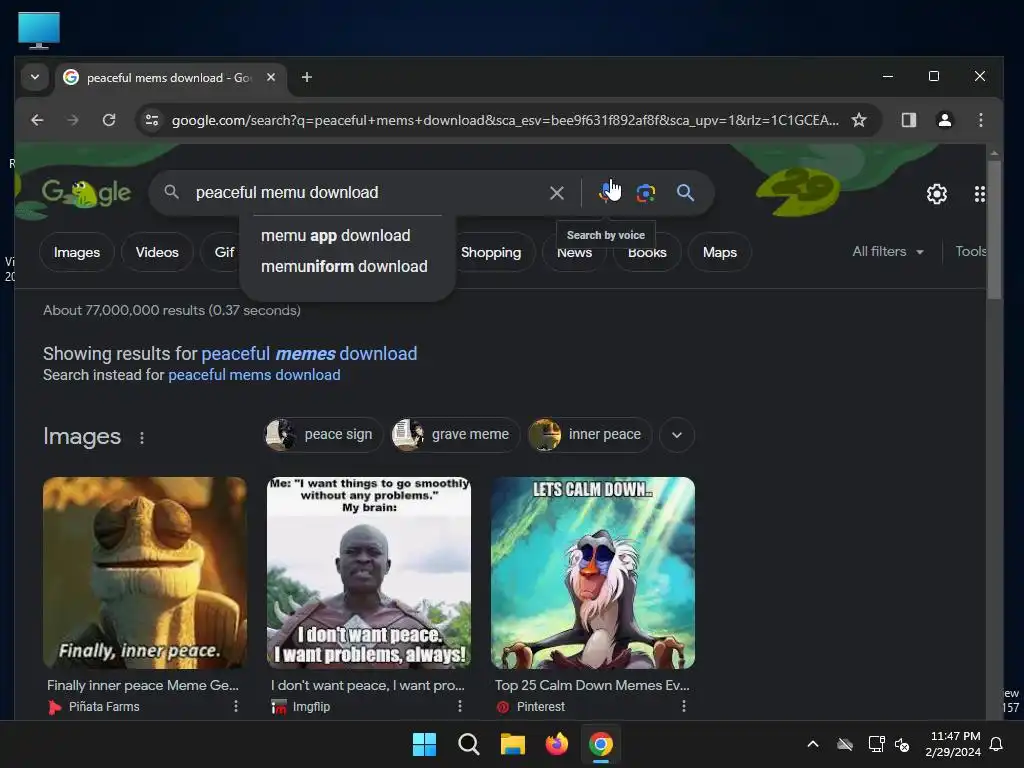Open 'I don't want peace' result title

click(x=368, y=685)
